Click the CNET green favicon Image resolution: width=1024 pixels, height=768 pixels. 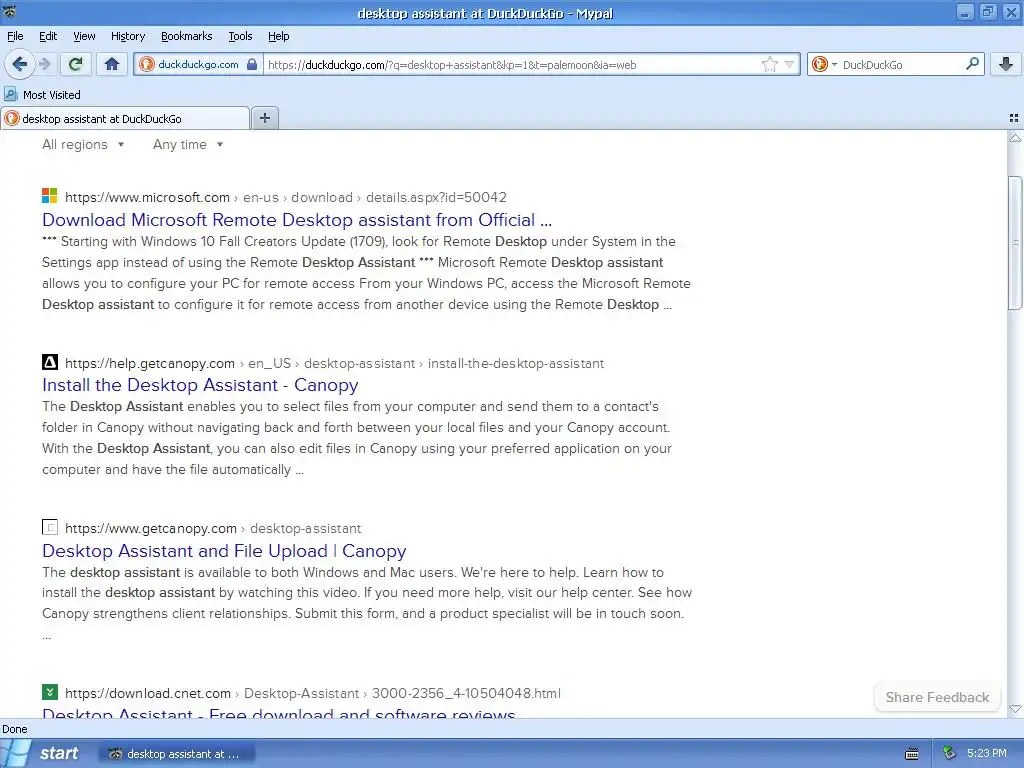pyautogui.click(x=50, y=692)
